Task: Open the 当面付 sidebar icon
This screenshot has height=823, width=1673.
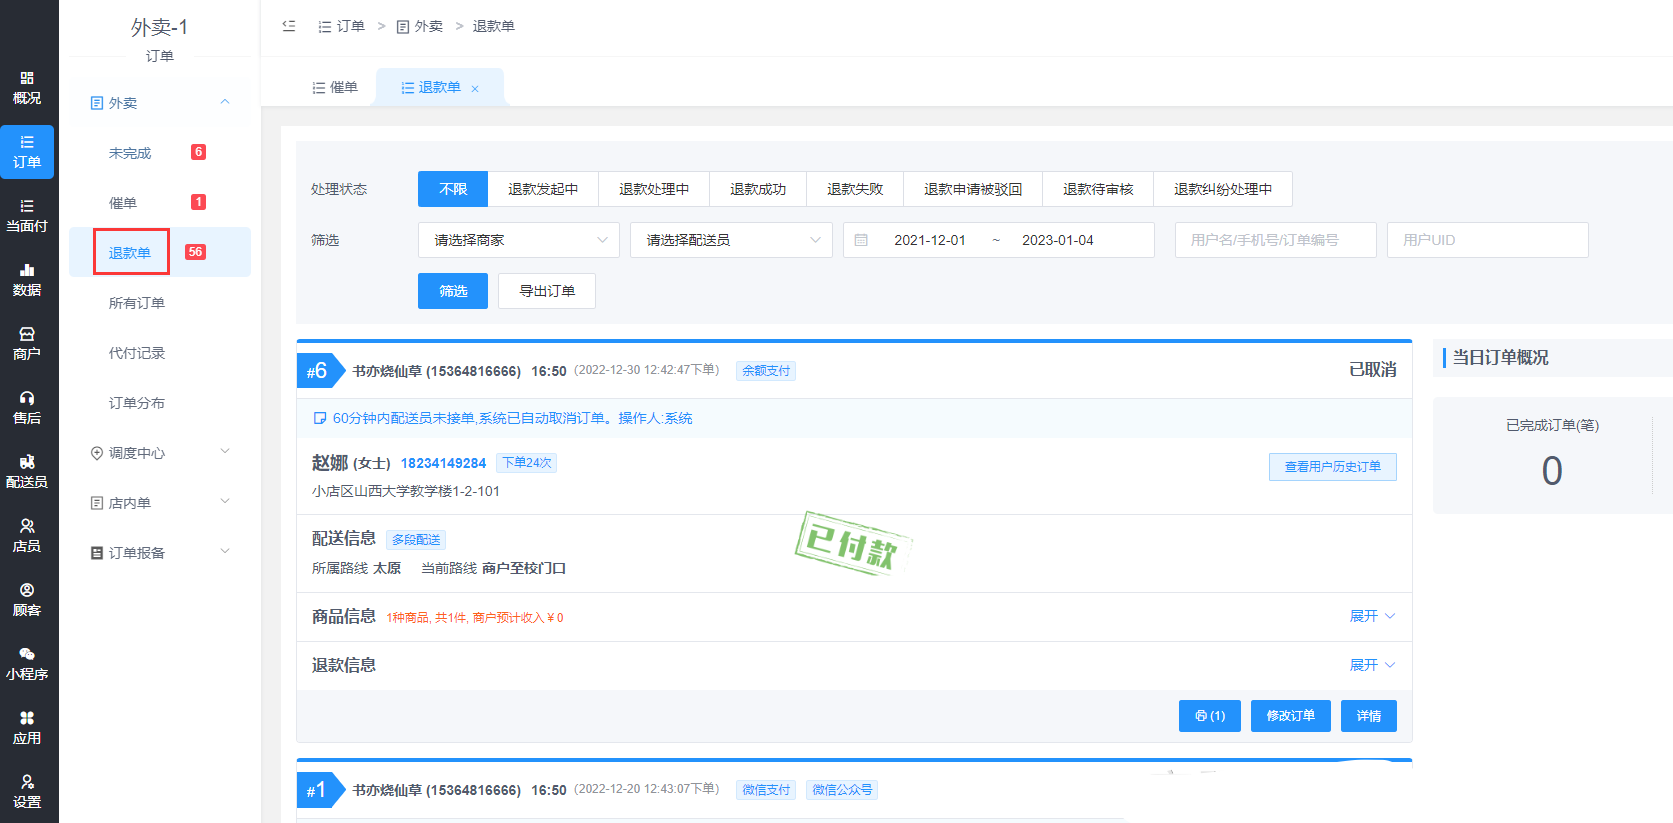Action: 27,216
